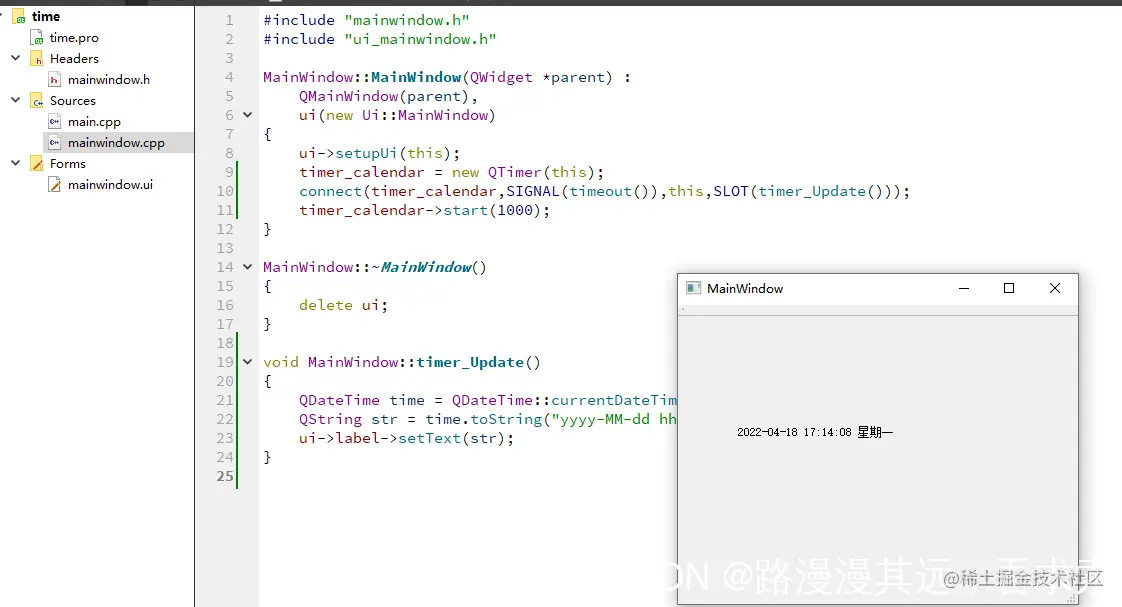Fold the constructor block at line 6

point(248,115)
